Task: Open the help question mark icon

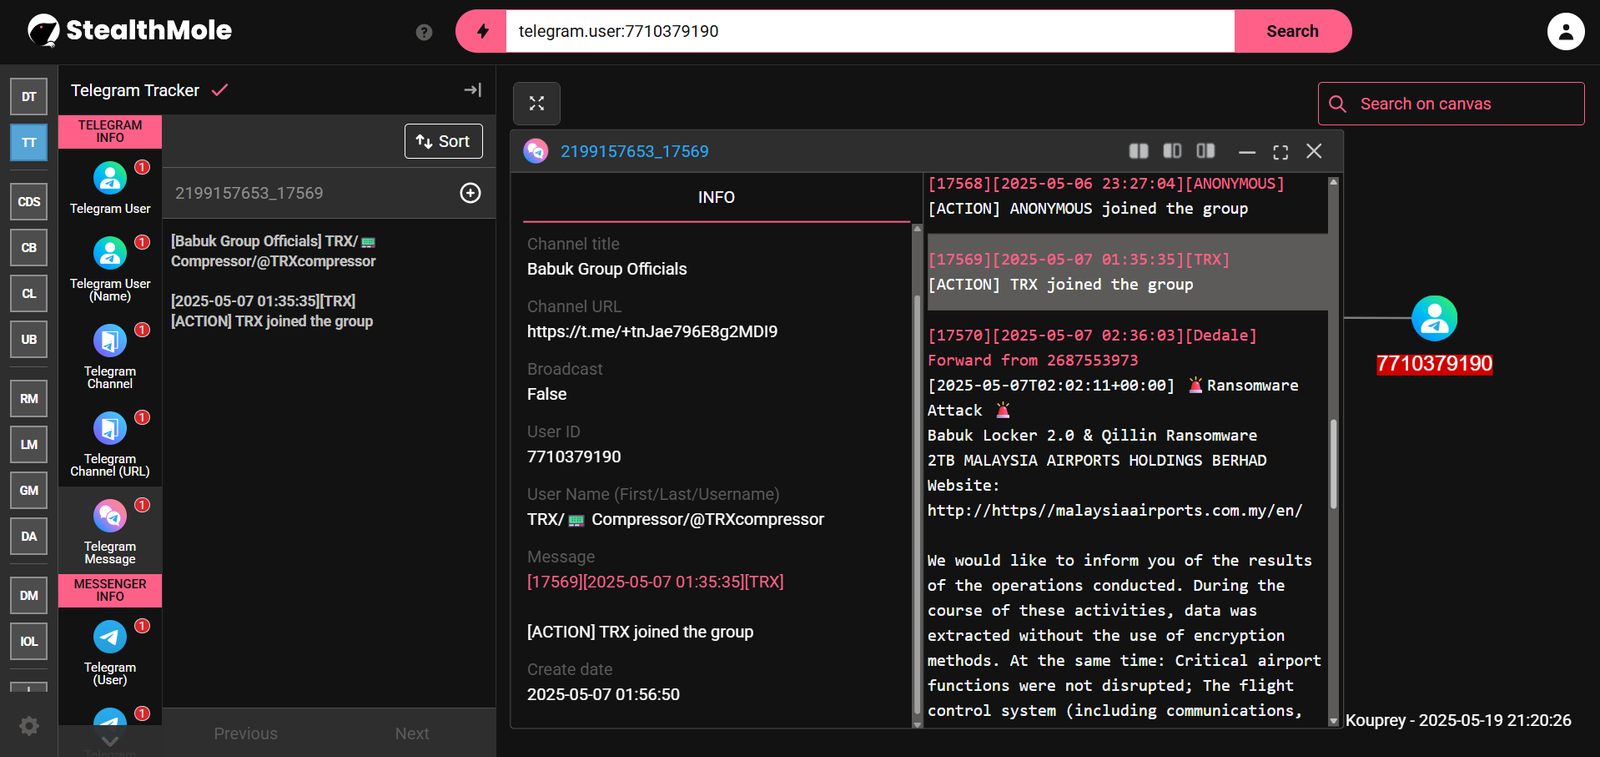Action: (x=424, y=32)
